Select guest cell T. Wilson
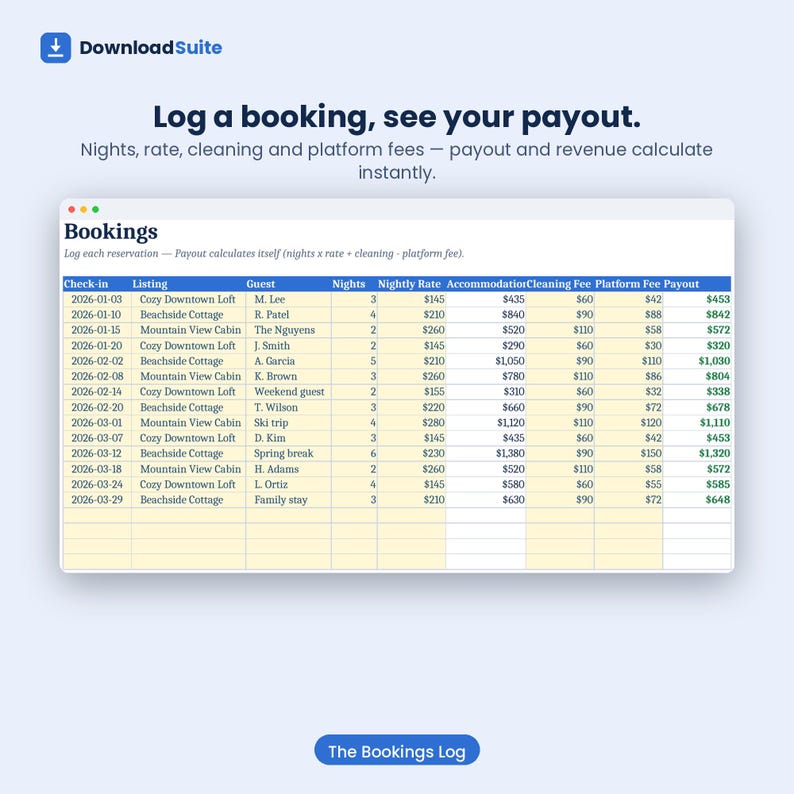Screen dimensions: 794x794 [288, 407]
